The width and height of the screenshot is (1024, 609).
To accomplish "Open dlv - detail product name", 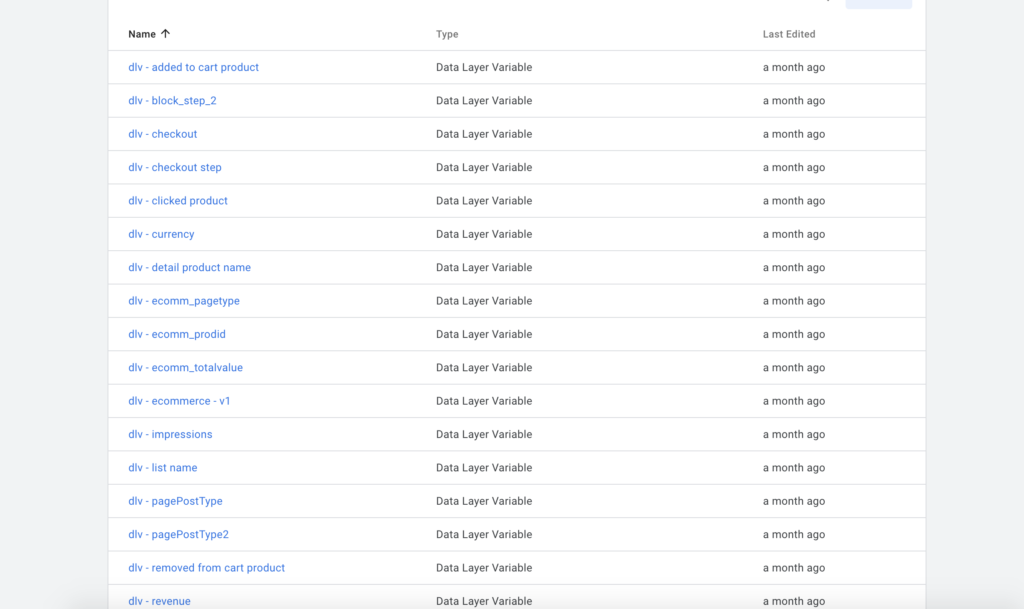I will point(189,267).
